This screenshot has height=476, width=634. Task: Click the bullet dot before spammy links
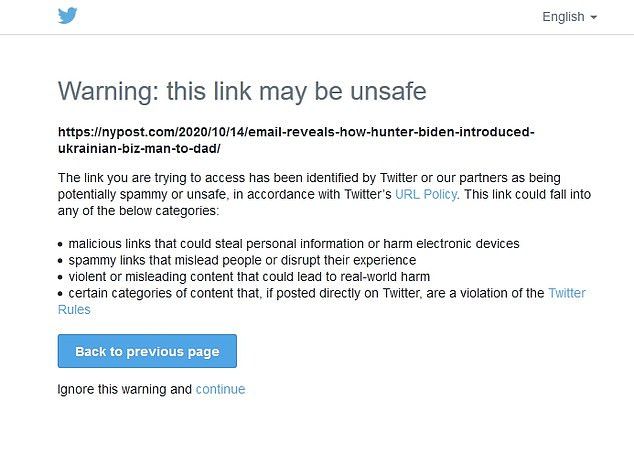pyautogui.click(x=60, y=261)
